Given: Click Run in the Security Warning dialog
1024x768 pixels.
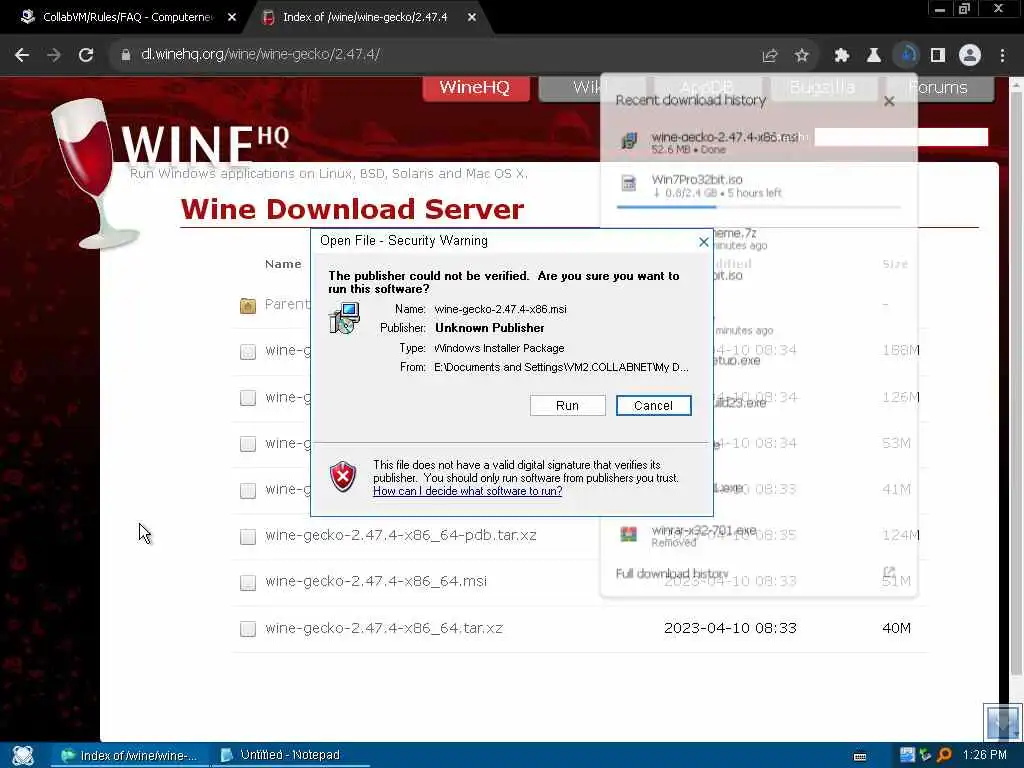Looking at the screenshot, I should pos(568,406).
